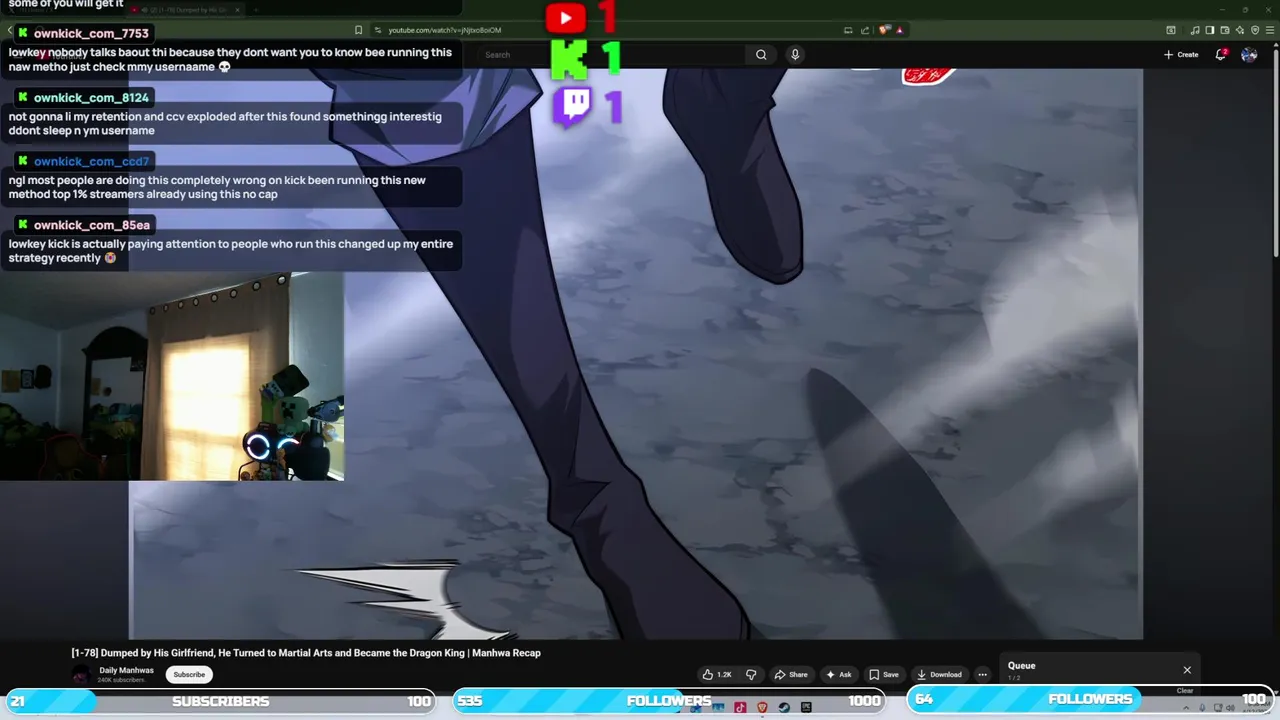Open the YouTube account avatar menu
1280x720 pixels.
[1249, 55]
